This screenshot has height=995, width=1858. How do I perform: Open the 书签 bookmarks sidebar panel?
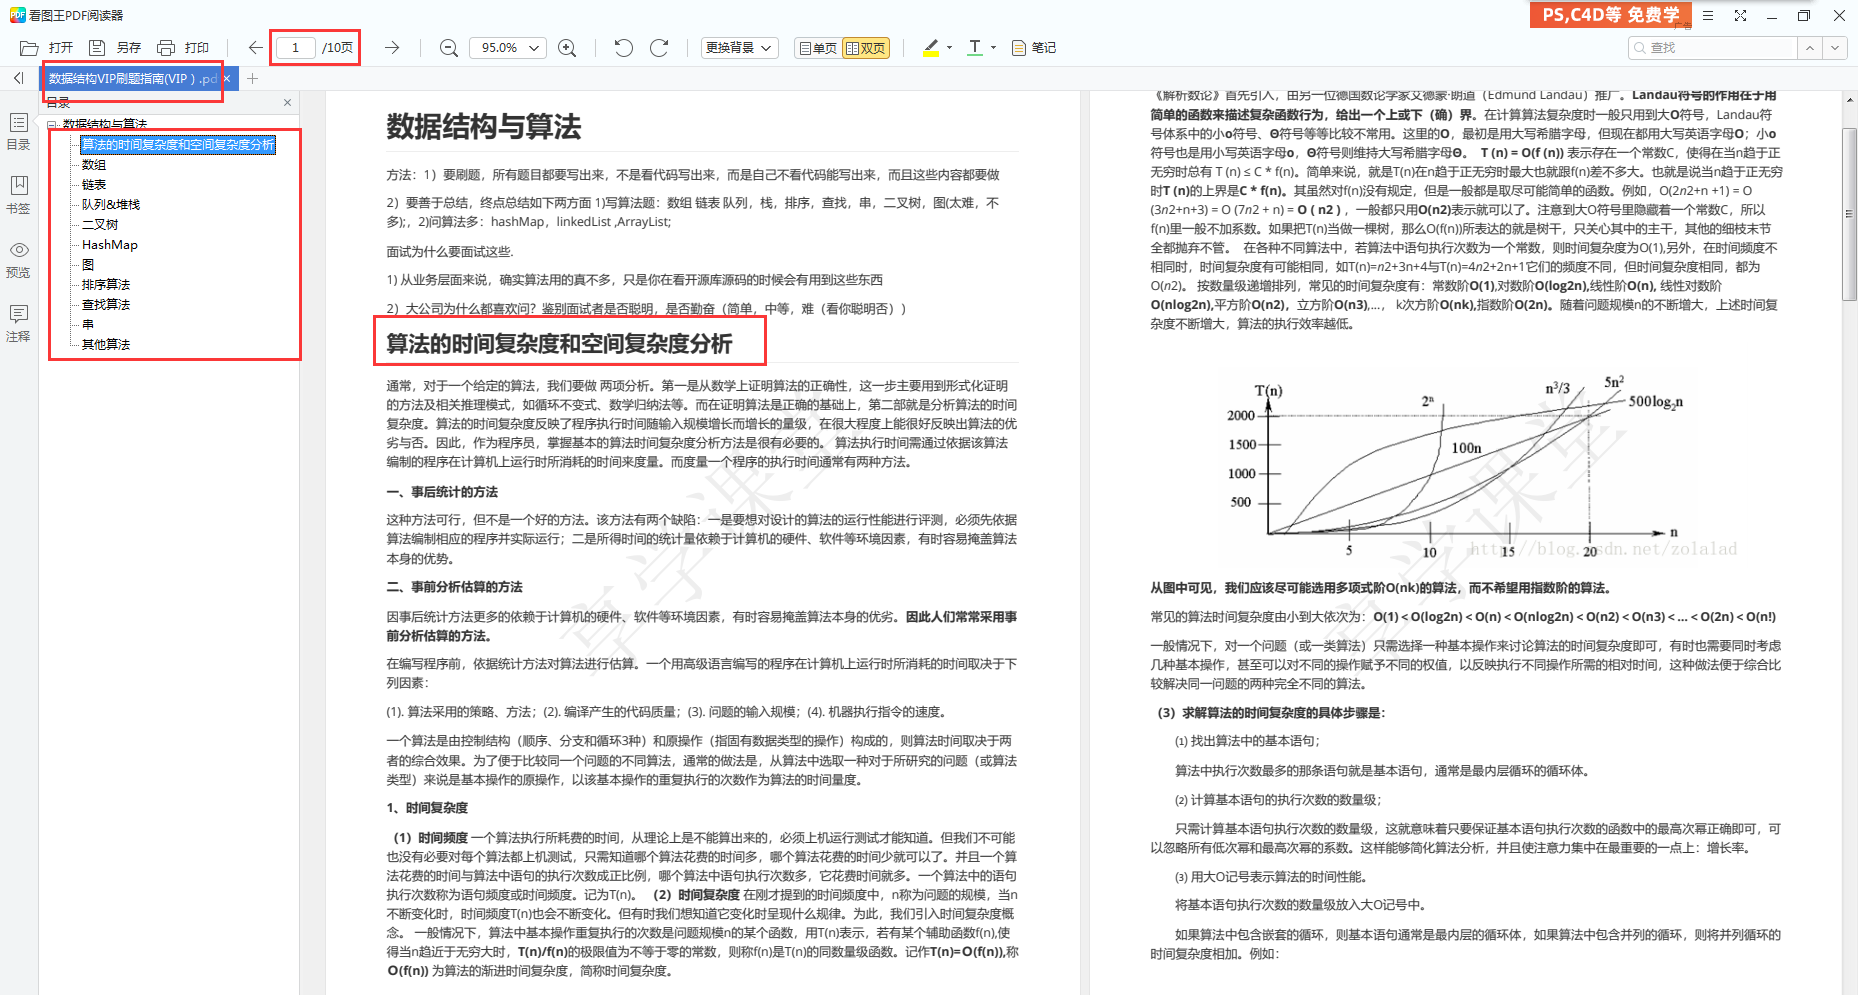pos(18,195)
